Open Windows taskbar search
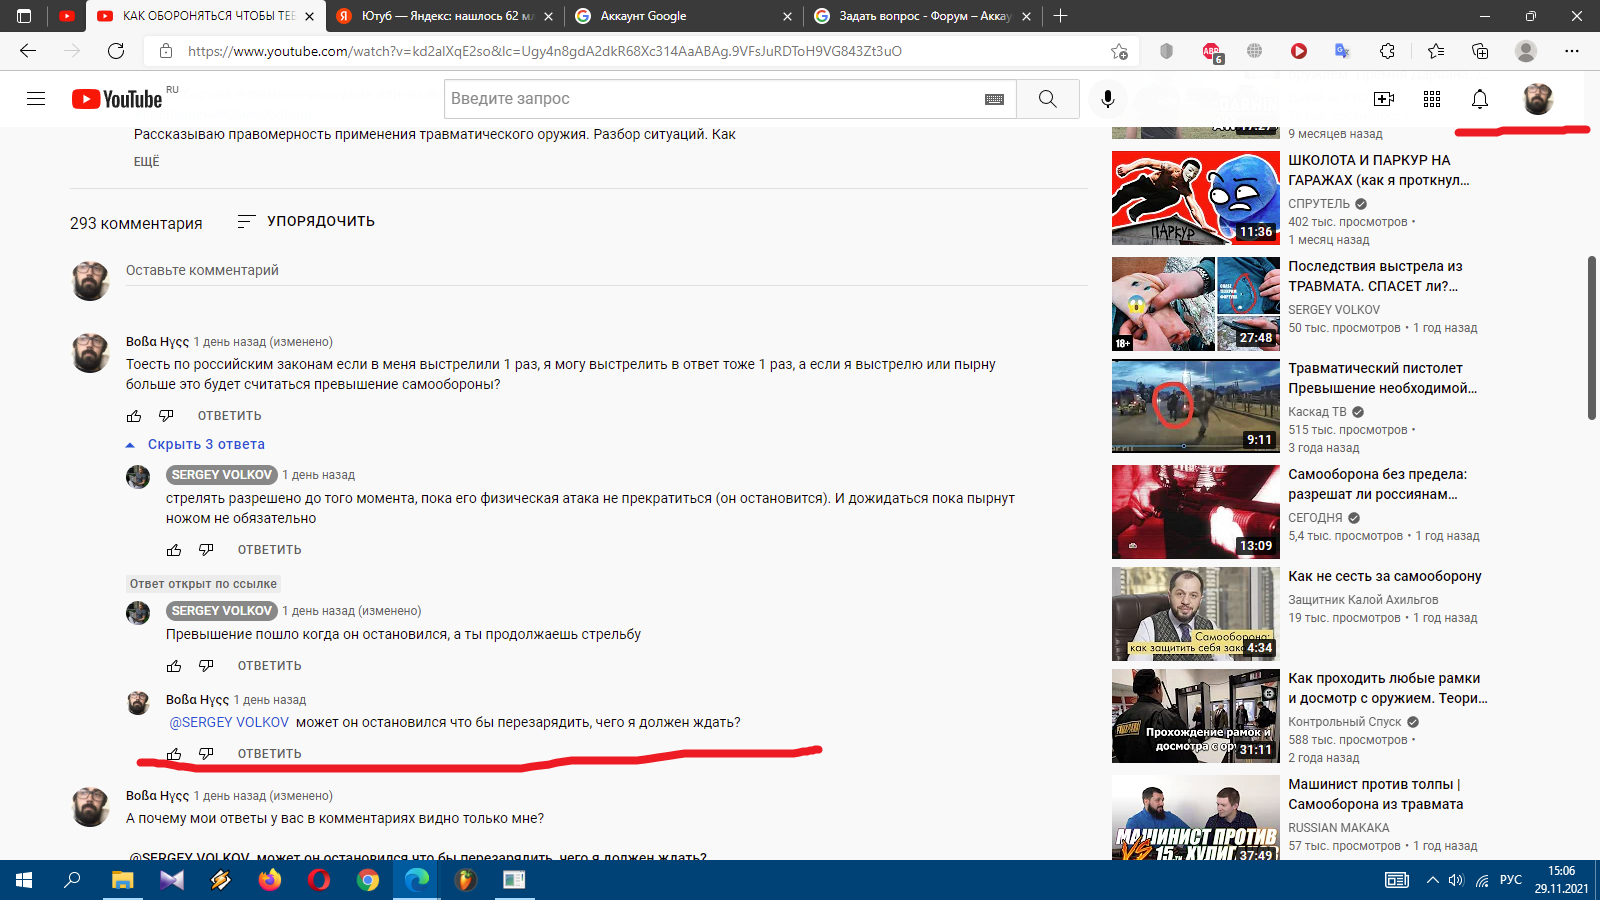 point(72,880)
